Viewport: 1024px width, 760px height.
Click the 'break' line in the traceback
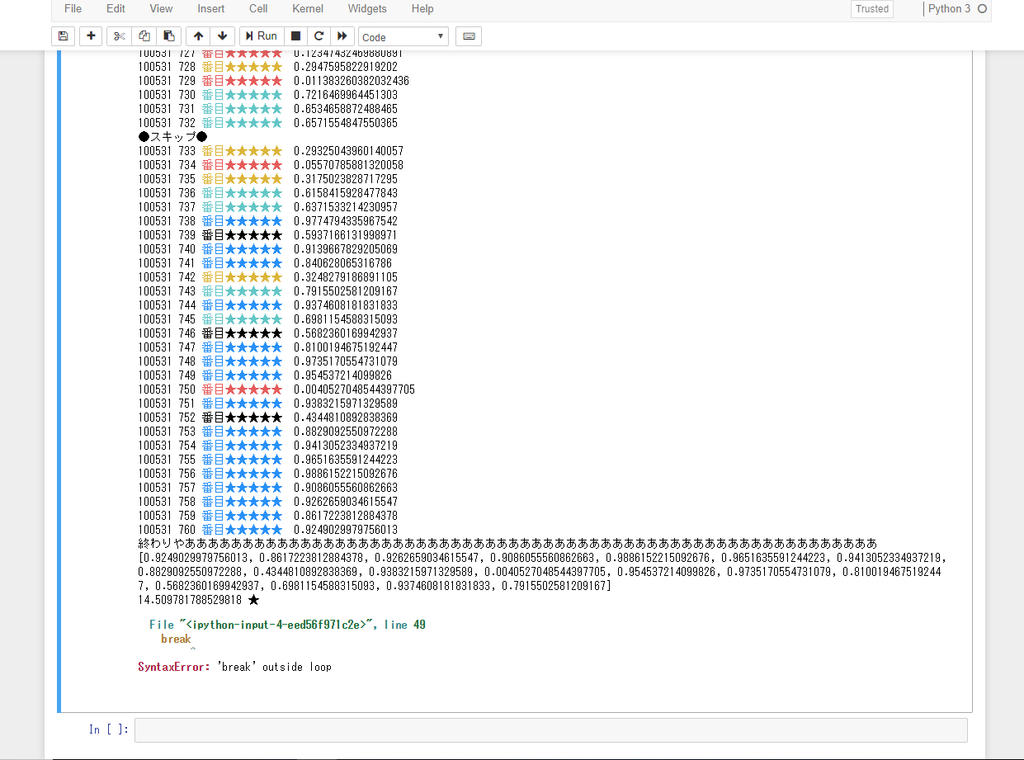pyautogui.click(x=176, y=639)
